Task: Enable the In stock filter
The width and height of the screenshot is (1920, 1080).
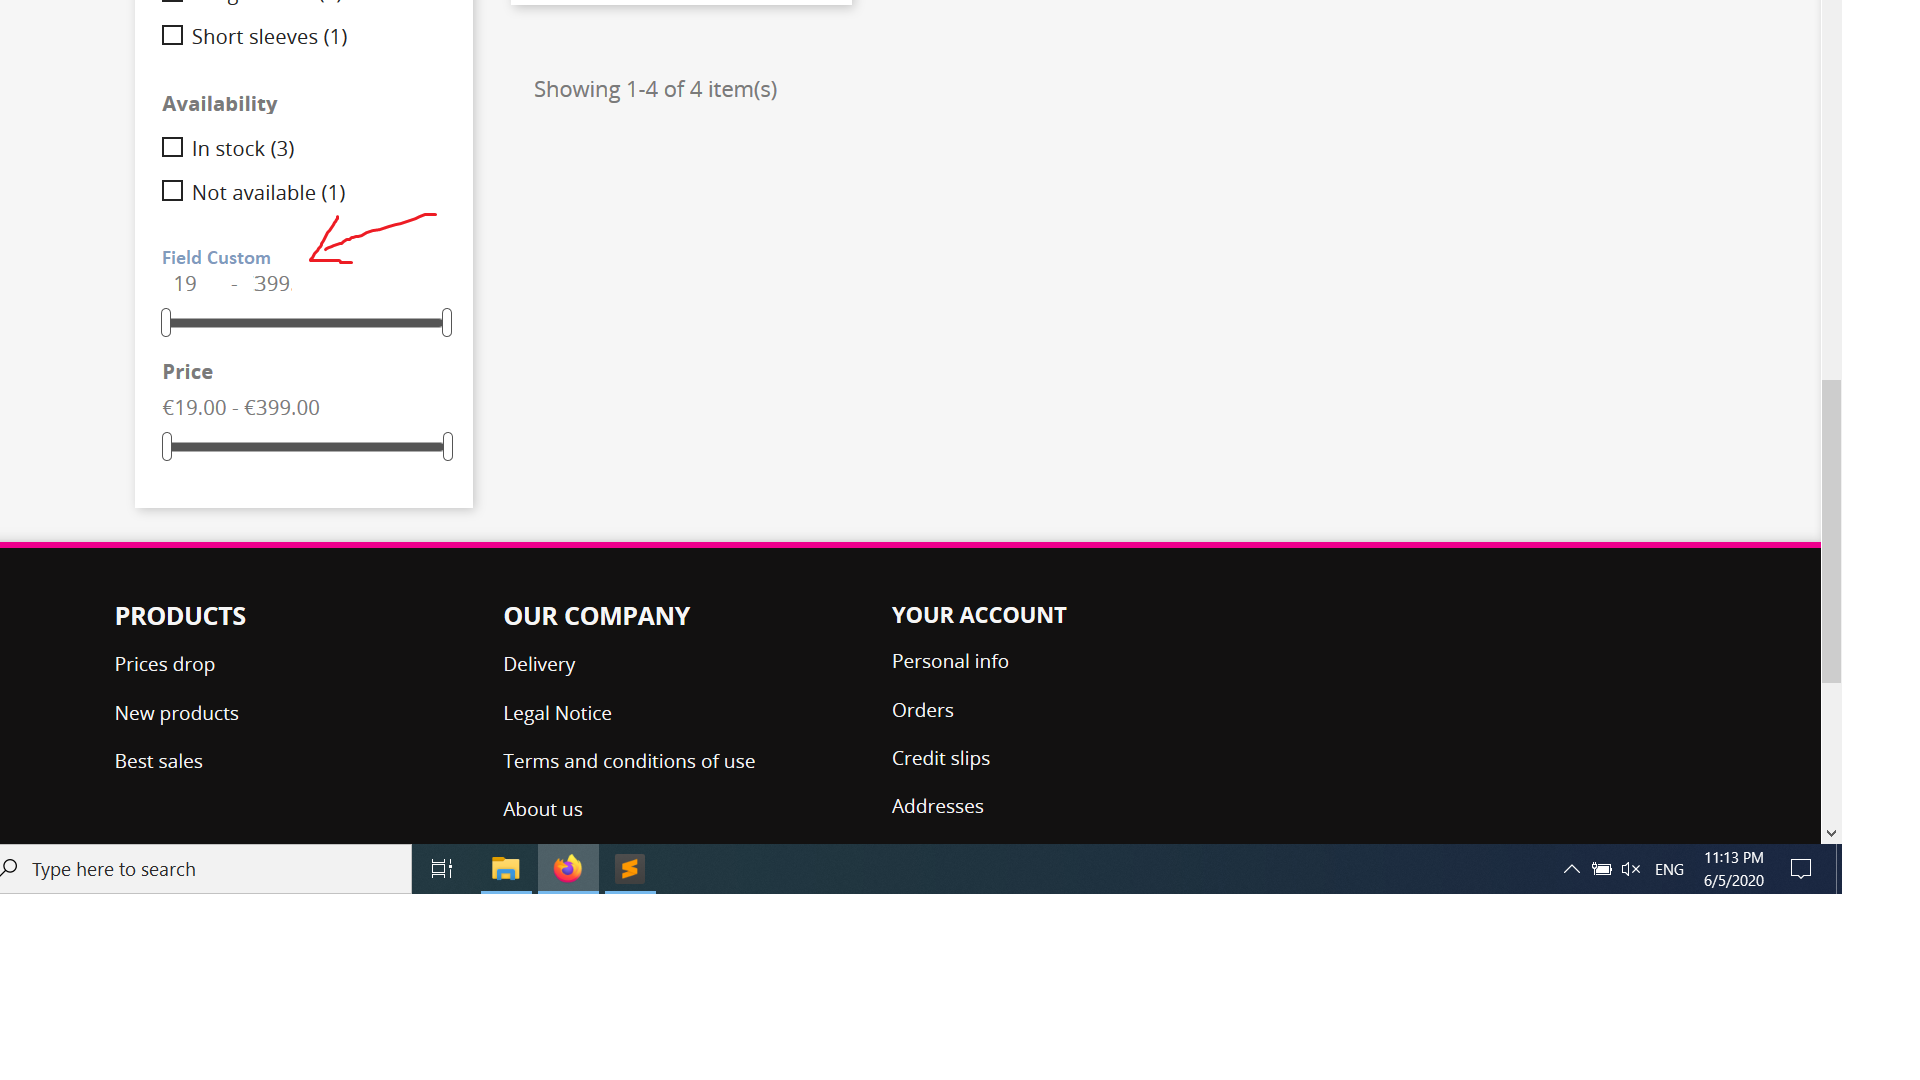Action: pos(173,148)
